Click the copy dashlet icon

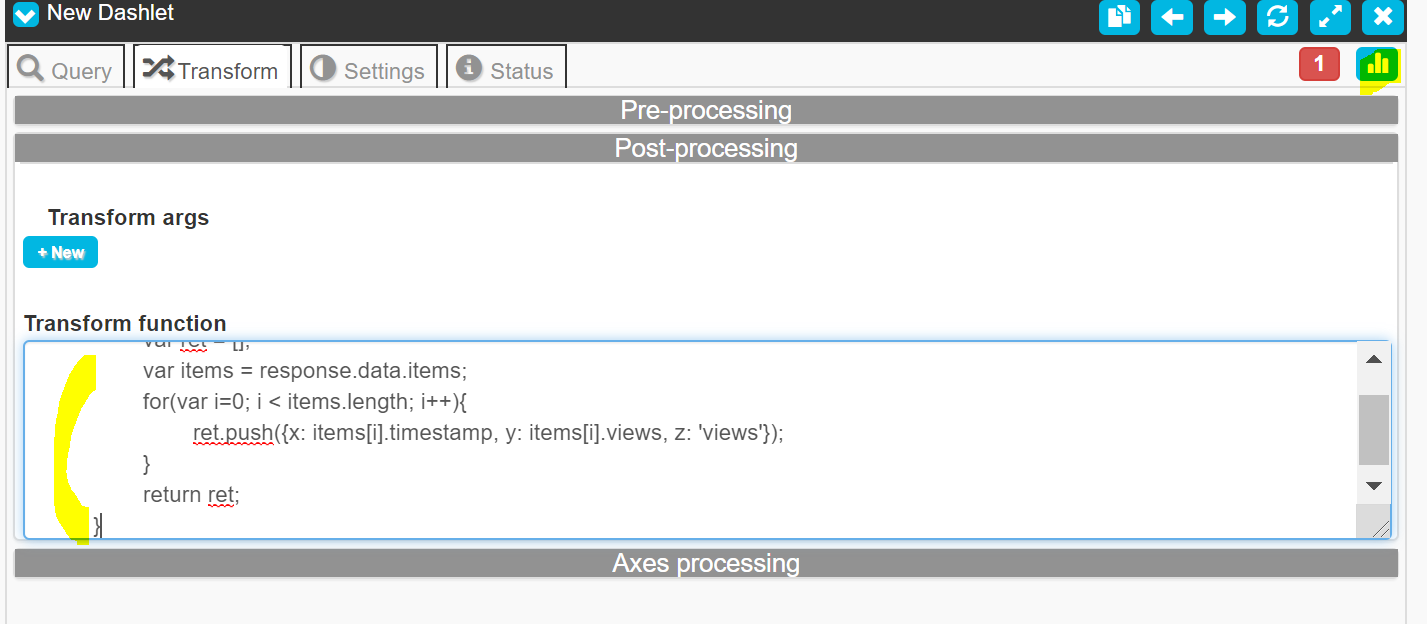pos(1120,17)
